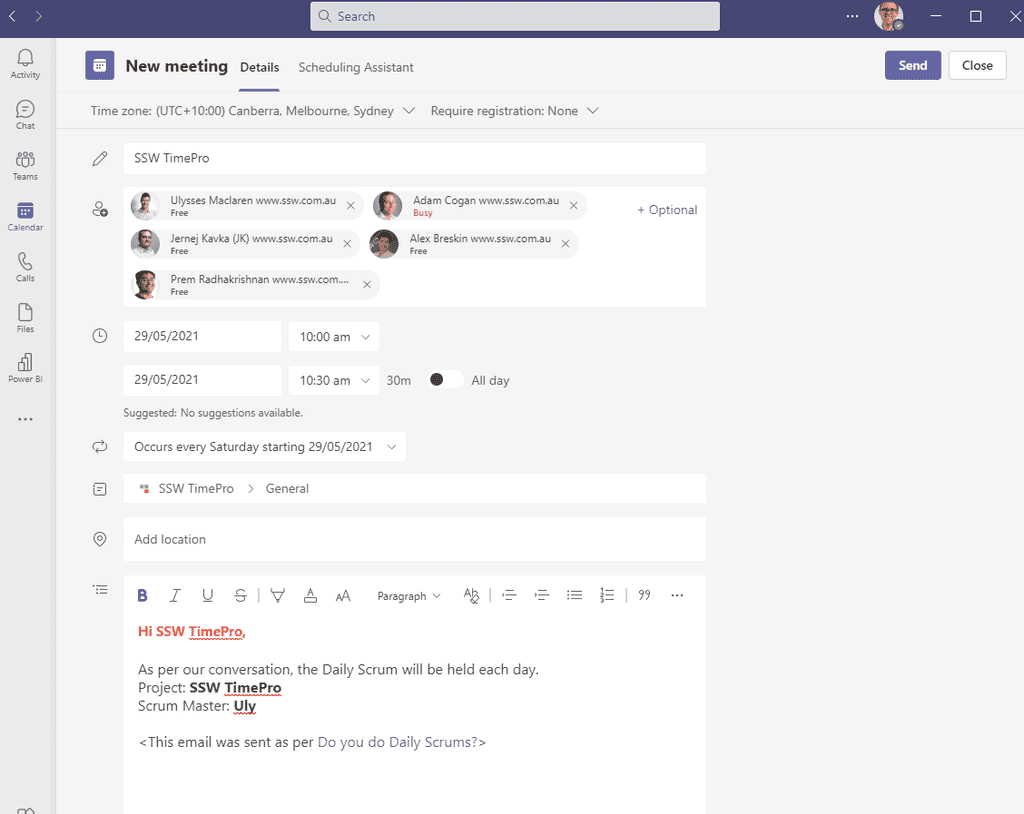
Task: Select the Activity bell icon
Action: (25, 62)
